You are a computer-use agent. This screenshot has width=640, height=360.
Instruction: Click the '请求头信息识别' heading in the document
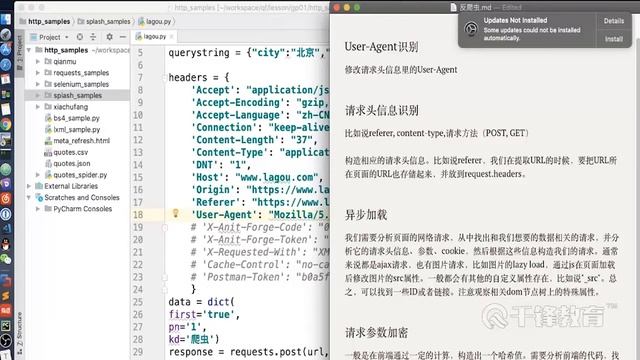point(382,110)
